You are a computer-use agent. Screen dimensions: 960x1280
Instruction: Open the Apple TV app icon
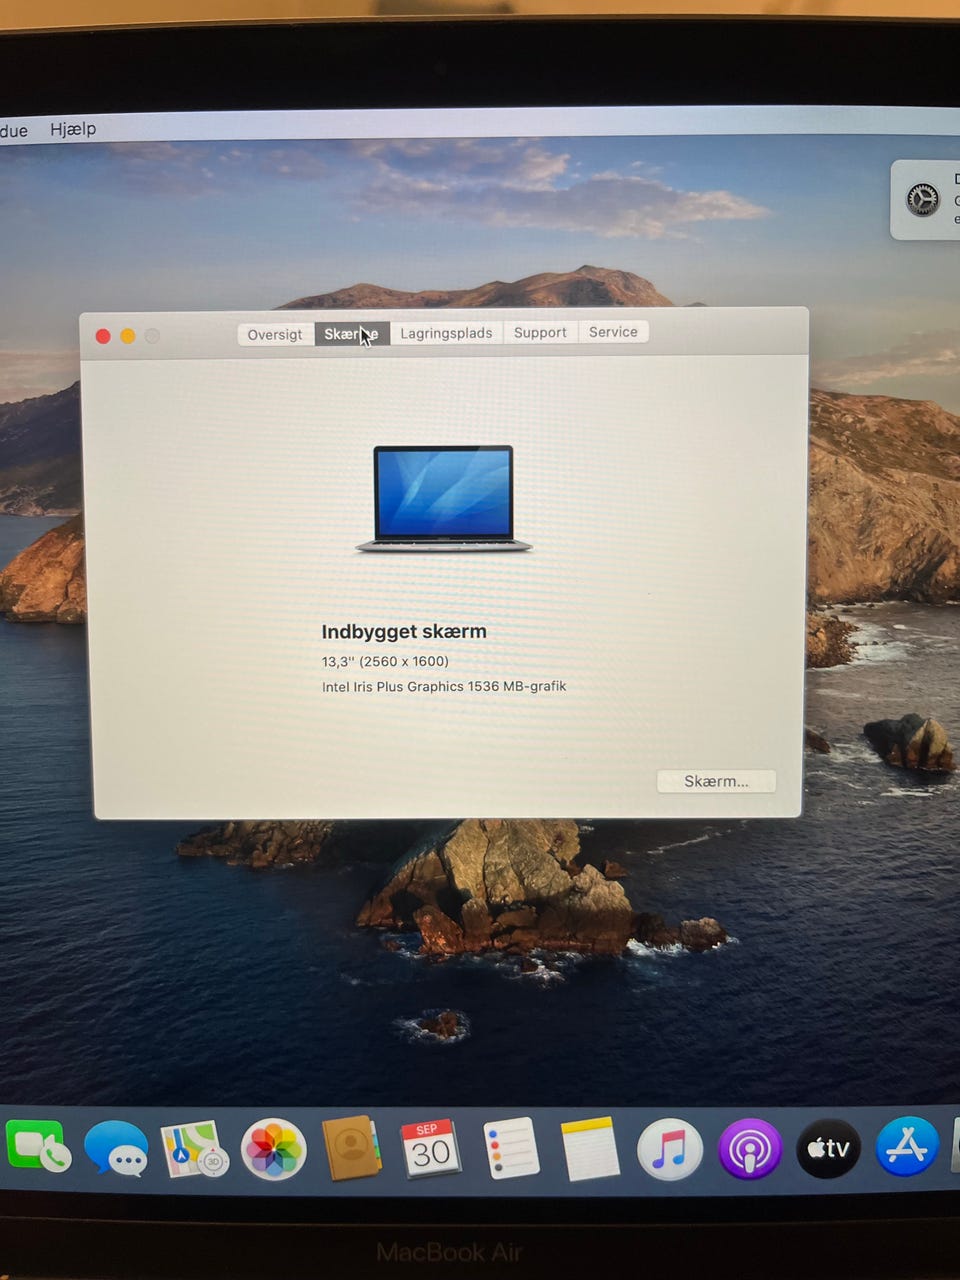coord(828,1149)
